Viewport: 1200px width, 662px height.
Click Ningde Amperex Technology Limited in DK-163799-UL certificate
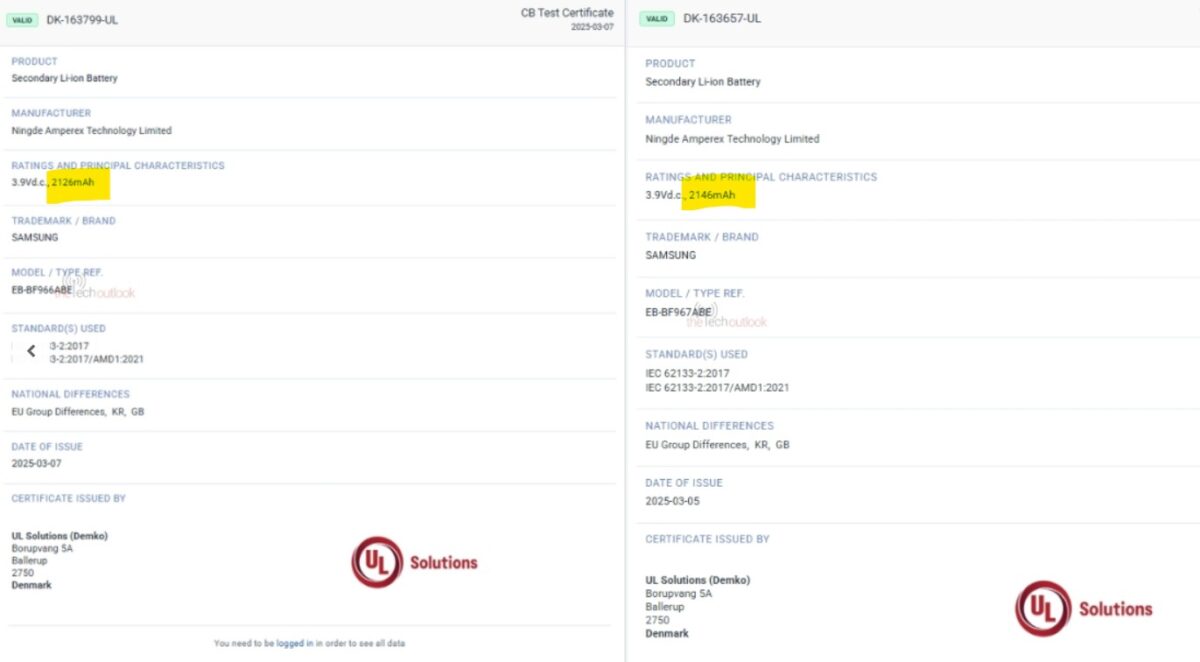[91, 131]
